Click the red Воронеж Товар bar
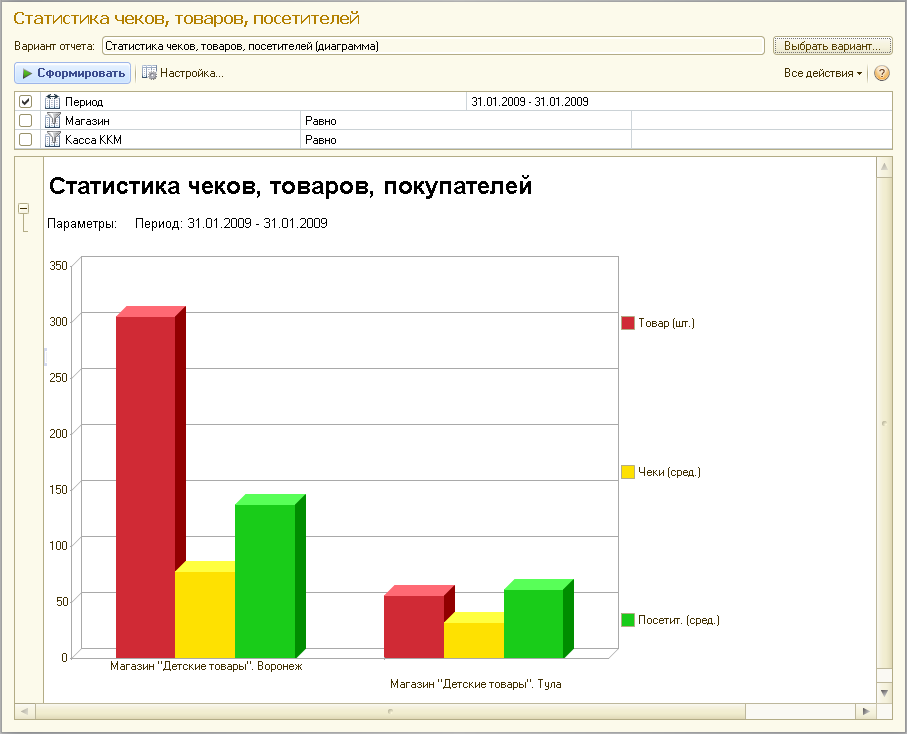Screen dimensions: 907x734 (146, 487)
